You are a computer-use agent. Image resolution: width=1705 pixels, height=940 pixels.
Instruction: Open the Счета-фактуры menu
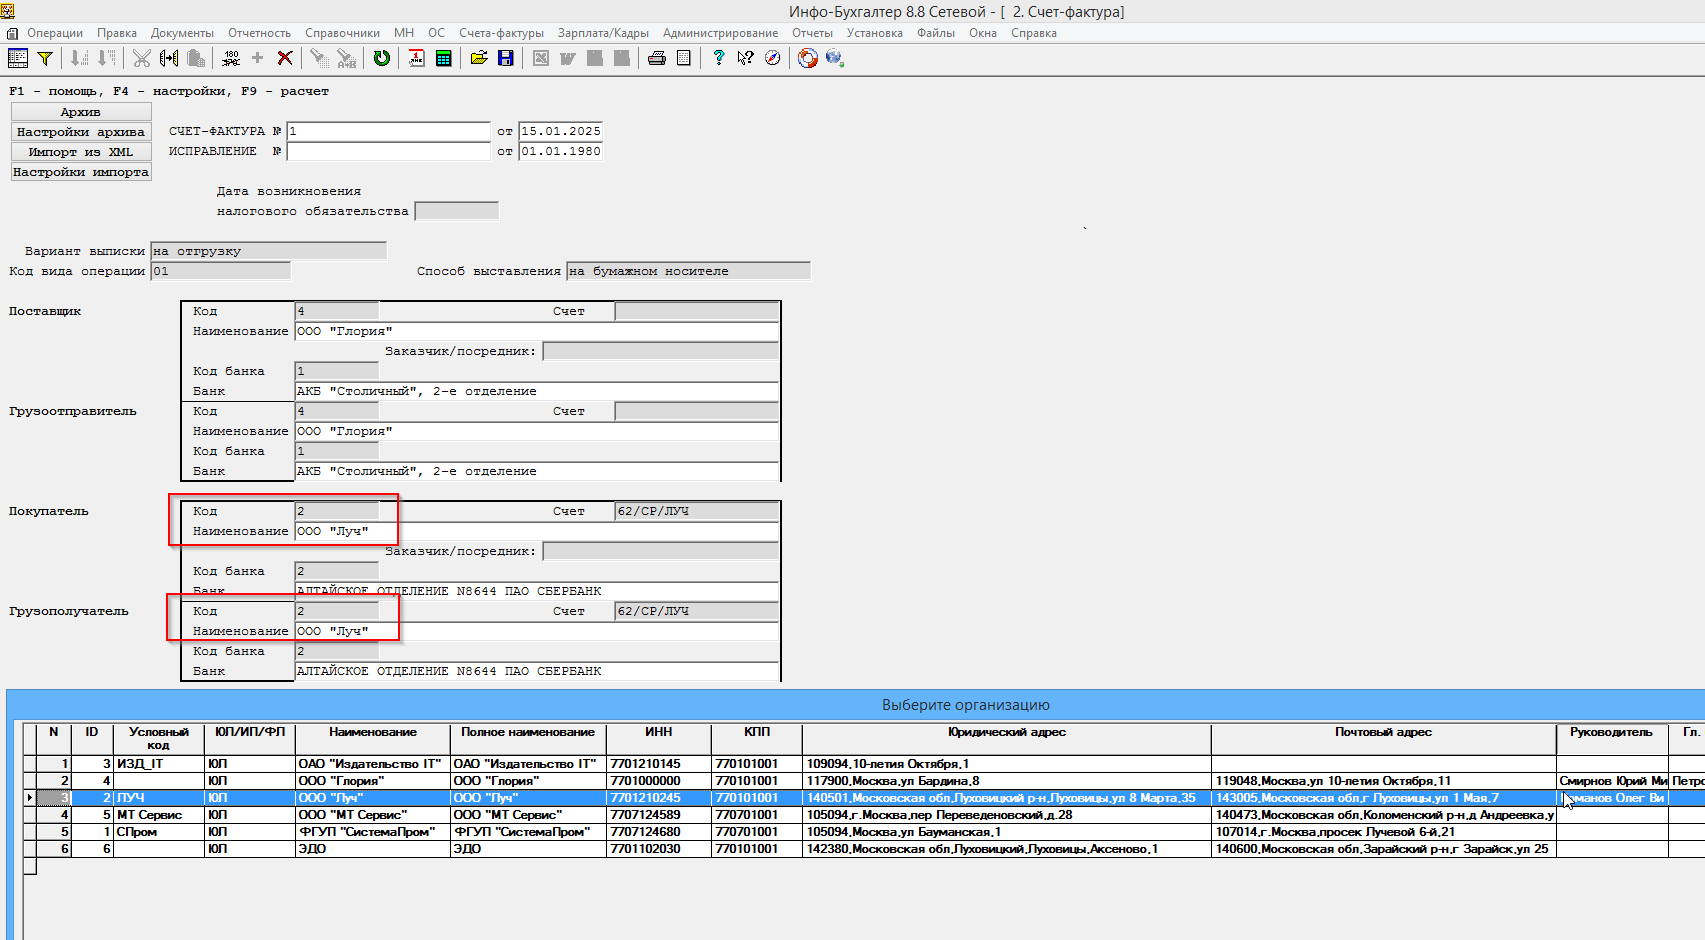coord(501,33)
